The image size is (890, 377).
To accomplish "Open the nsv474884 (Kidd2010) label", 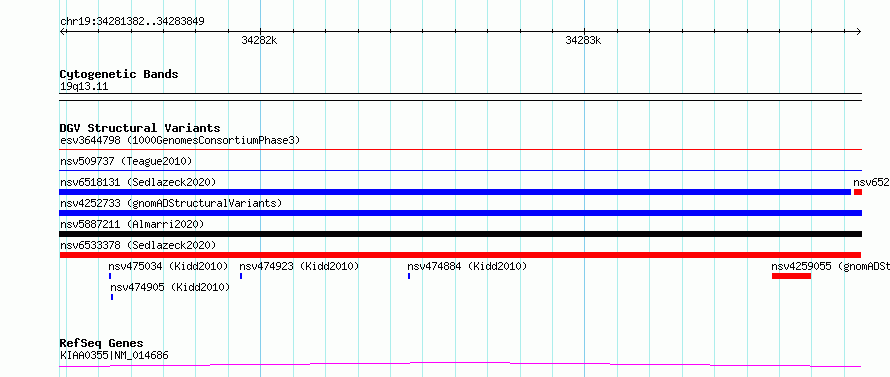I will pos(467,266).
